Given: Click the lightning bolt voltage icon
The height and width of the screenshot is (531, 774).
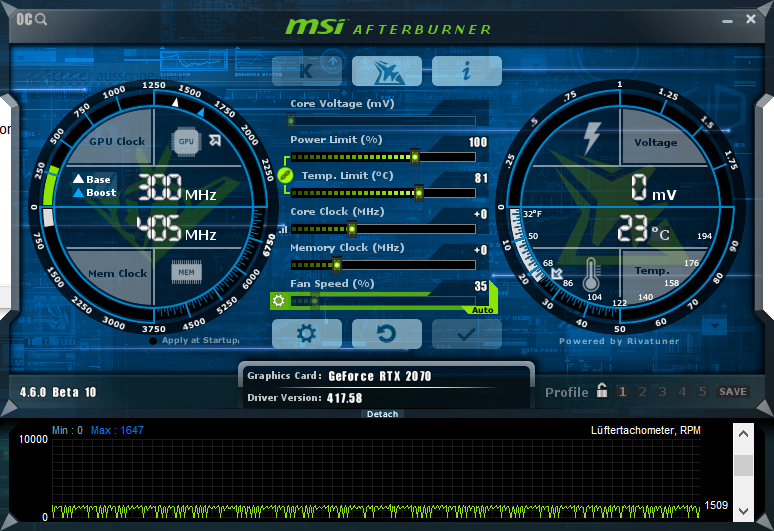Looking at the screenshot, I should point(592,138).
